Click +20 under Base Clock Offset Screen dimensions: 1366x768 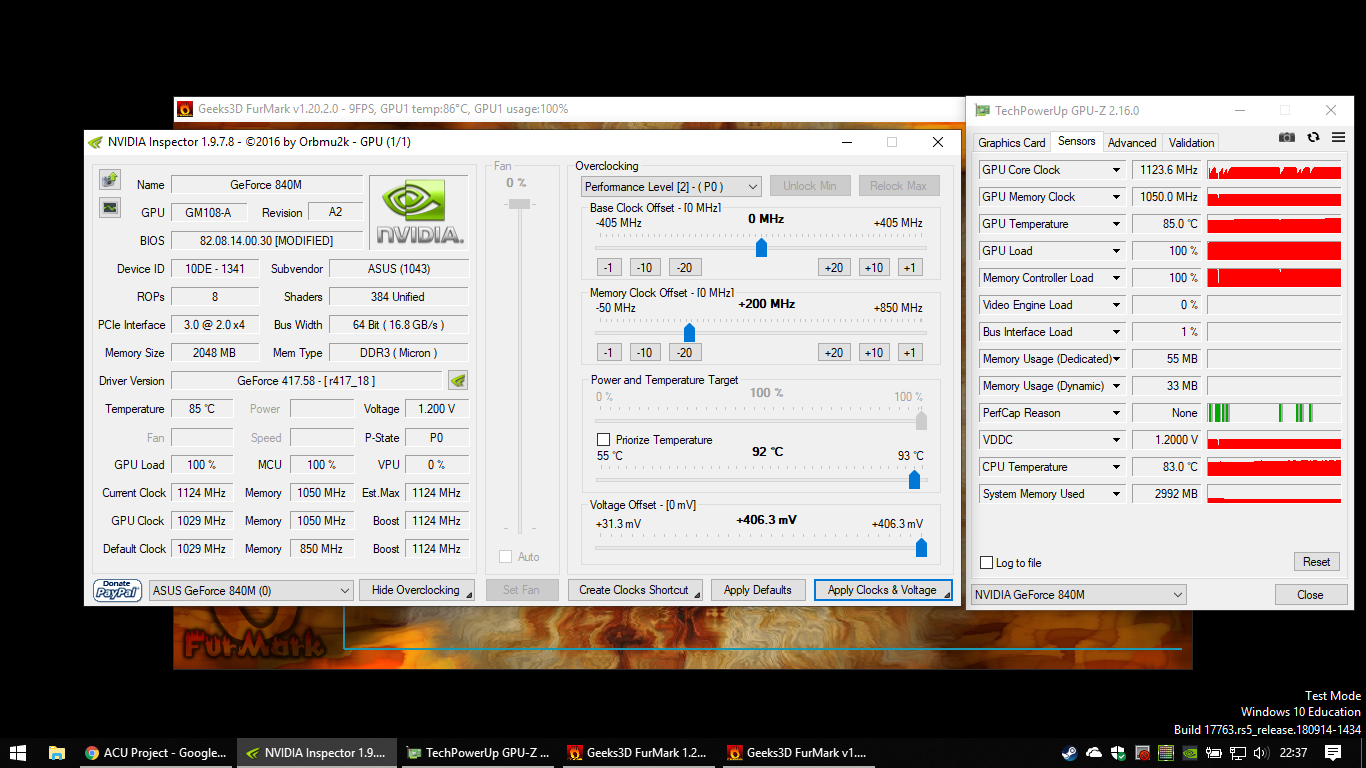pyautogui.click(x=834, y=267)
